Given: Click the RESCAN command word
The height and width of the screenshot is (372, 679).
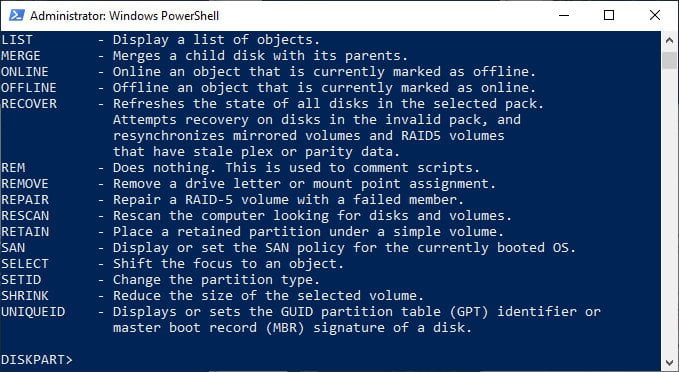Looking at the screenshot, I should (25, 215).
